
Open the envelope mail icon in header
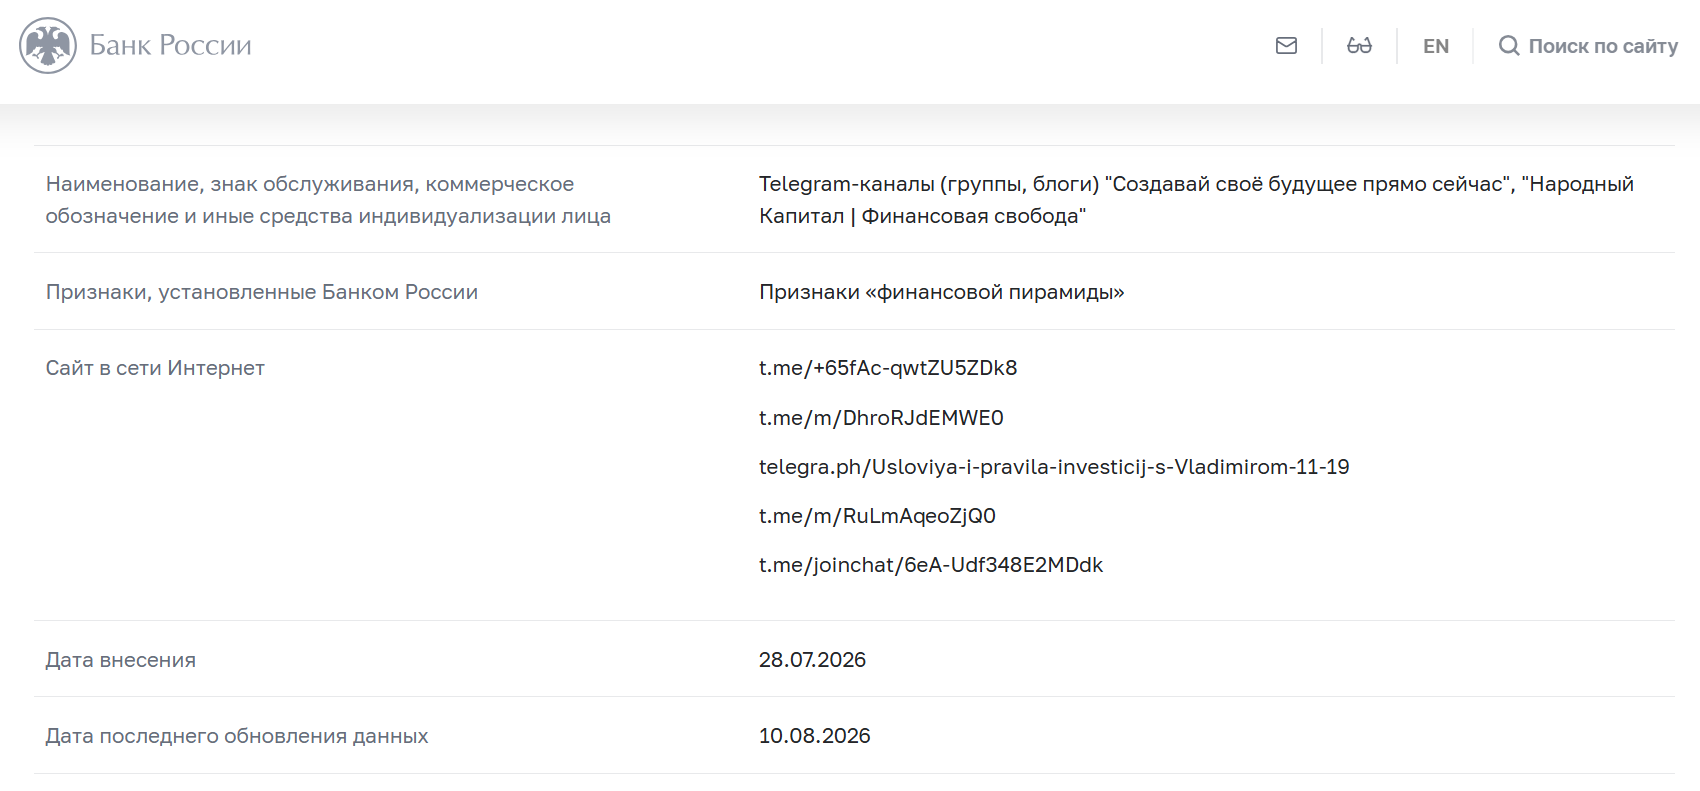click(1287, 45)
